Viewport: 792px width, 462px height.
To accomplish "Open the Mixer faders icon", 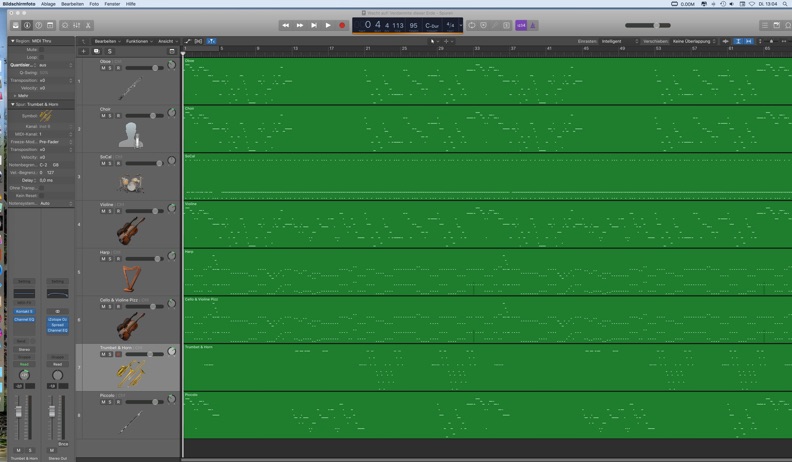I will click(x=76, y=25).
